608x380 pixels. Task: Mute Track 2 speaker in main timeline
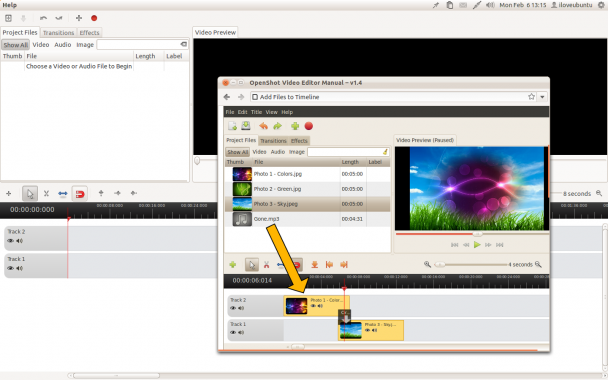coord(19,241)
